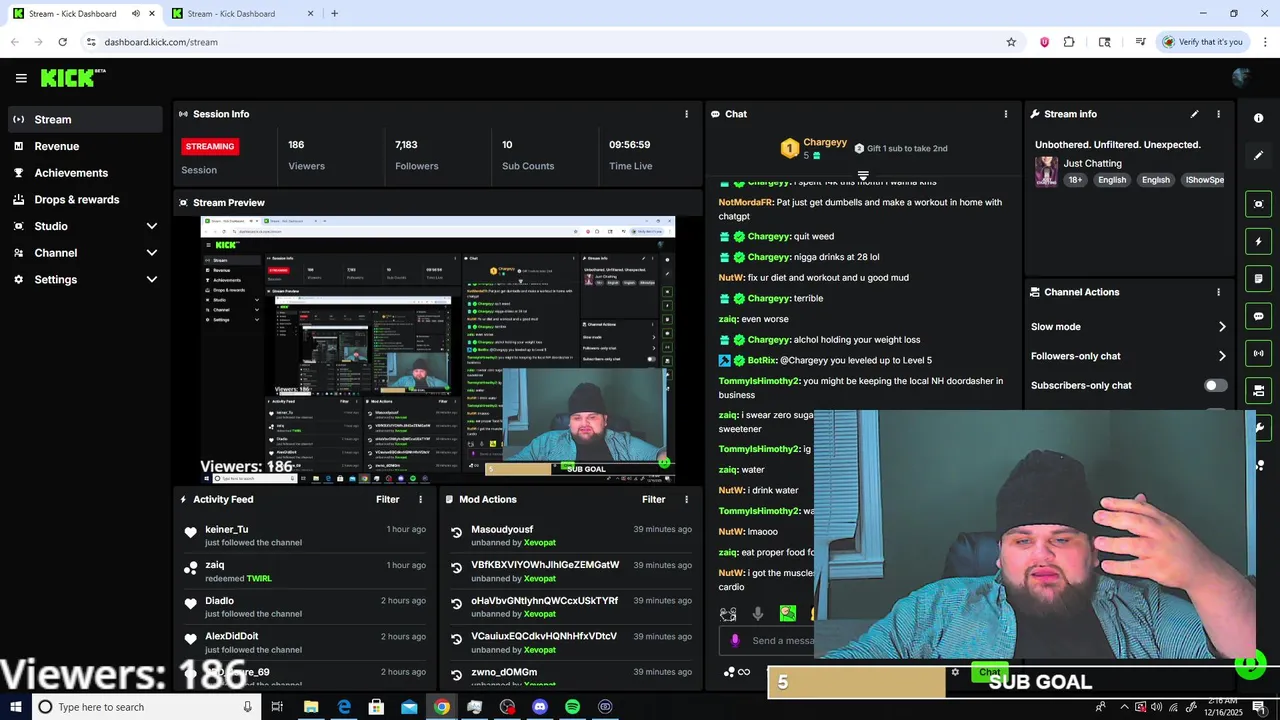Click the profile avatar at top right
The height and width of the screenshot is (720, 1280).
pyautogui.click(x=1241, y=78)
